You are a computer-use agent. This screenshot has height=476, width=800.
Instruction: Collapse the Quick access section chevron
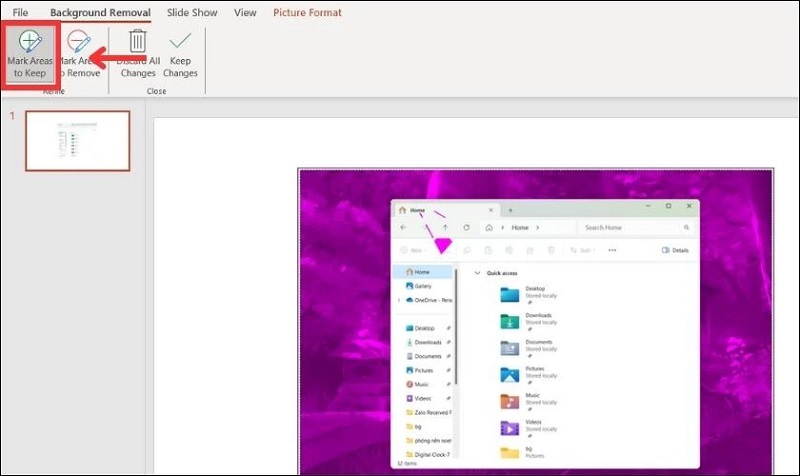pos(476,272)
